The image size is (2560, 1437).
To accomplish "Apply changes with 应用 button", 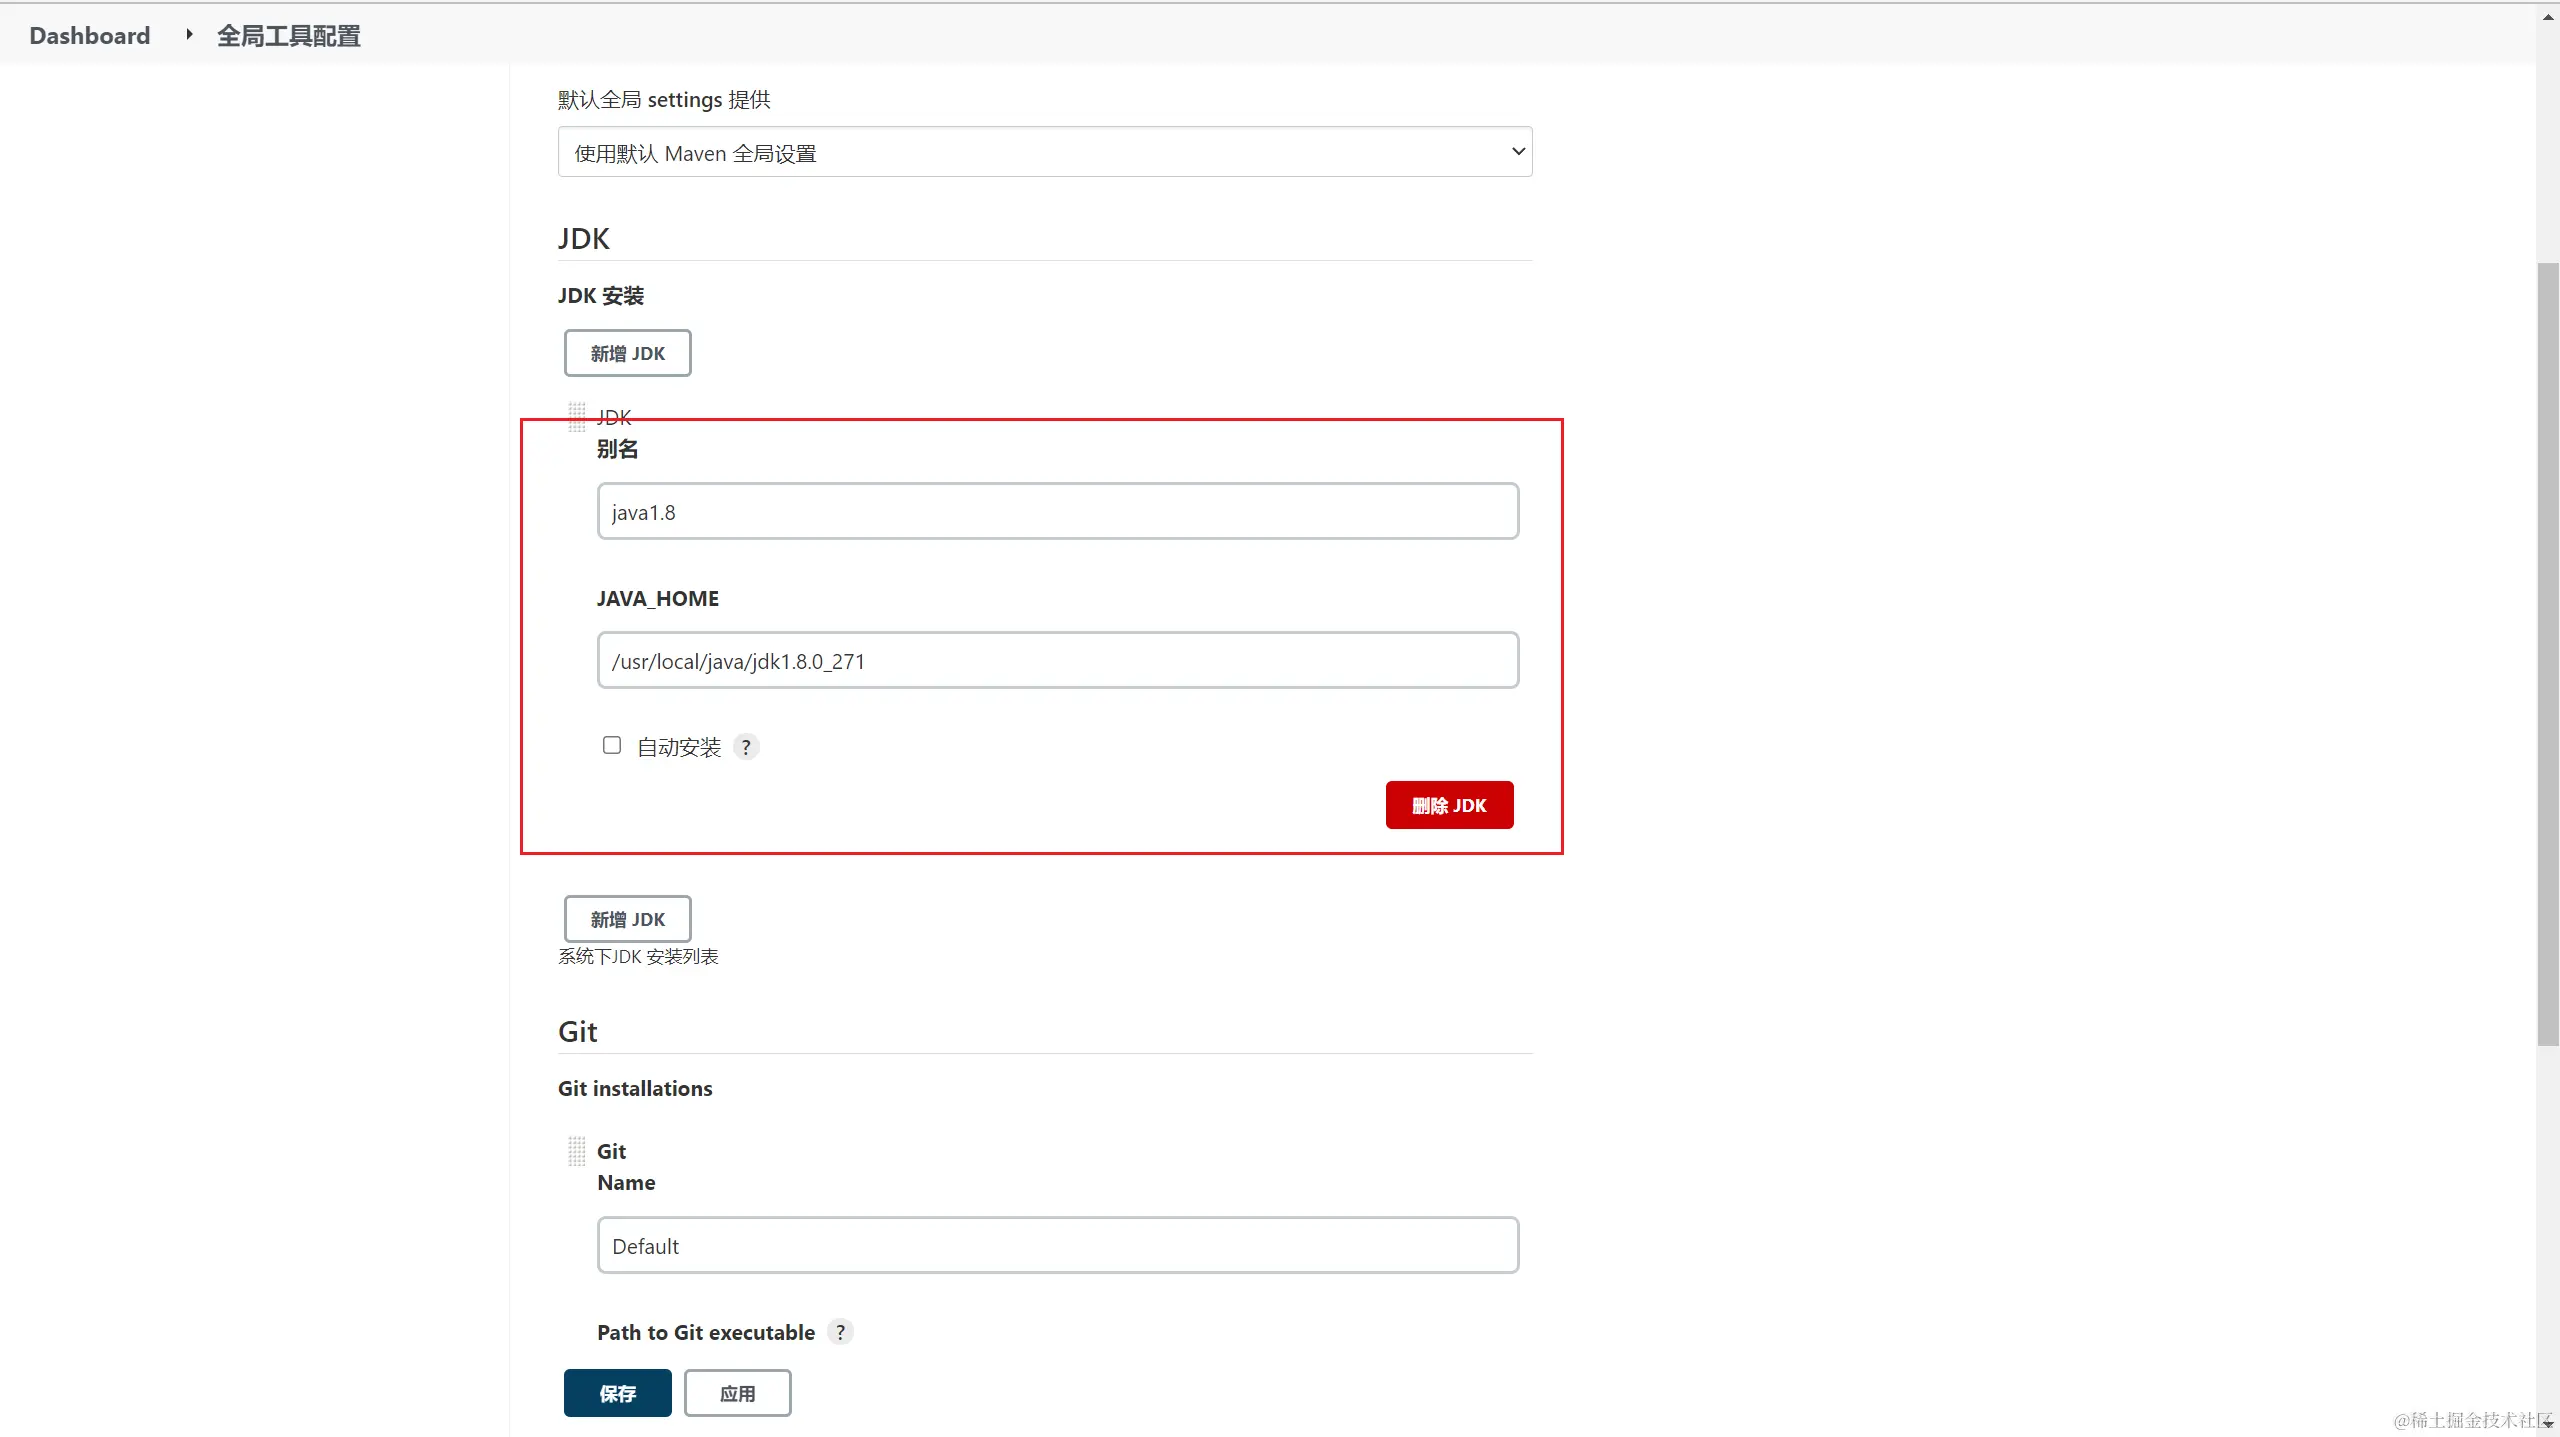I will (x=737, y=1393).
